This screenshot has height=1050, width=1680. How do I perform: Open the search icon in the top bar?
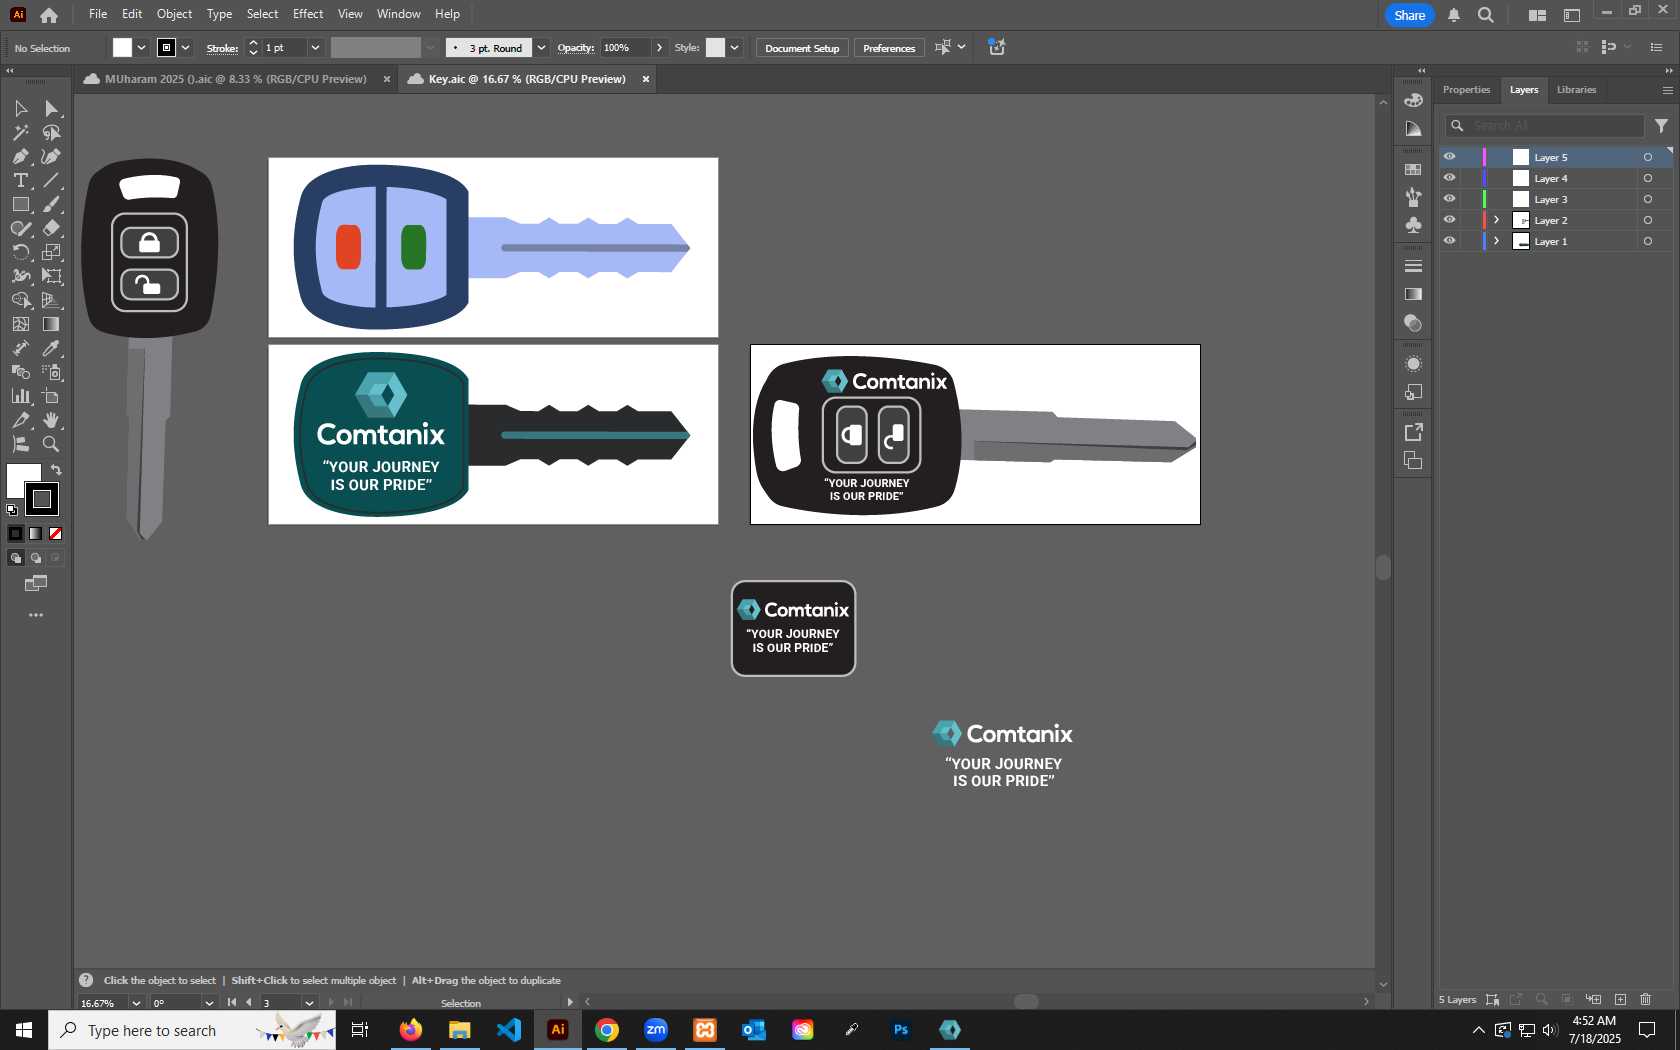[x=1486, y=15]
